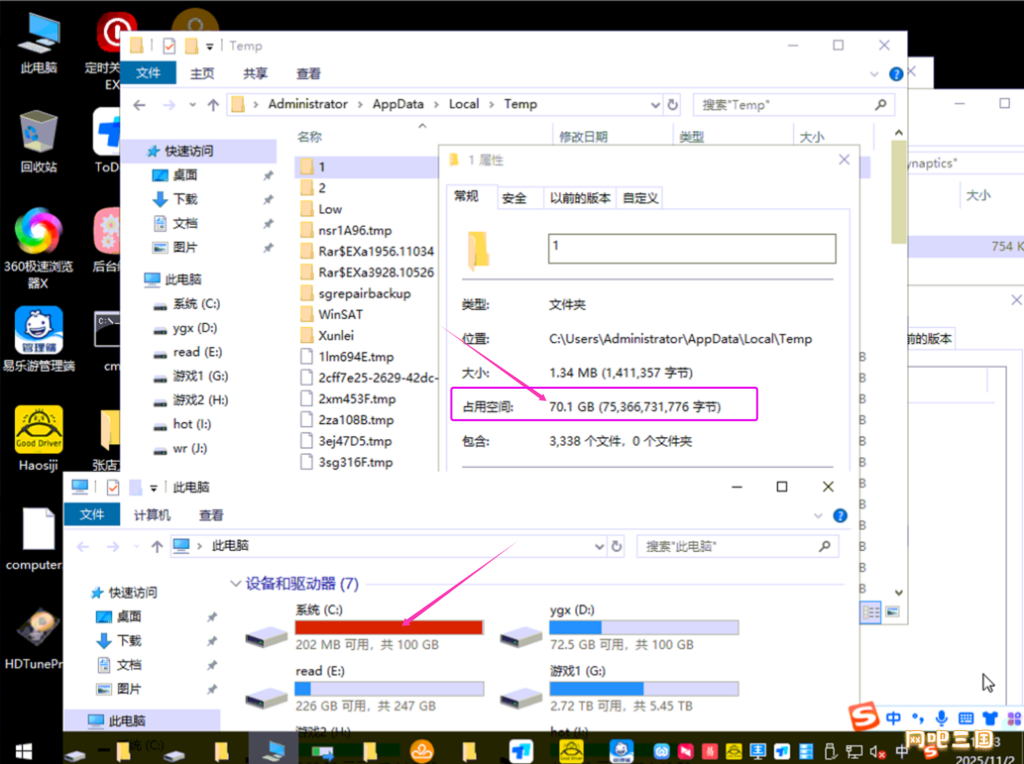Open the 查看 ribbon tab in Temp window
The image size is (1024, 764).
pyautogui.click(x=308, y=73)
